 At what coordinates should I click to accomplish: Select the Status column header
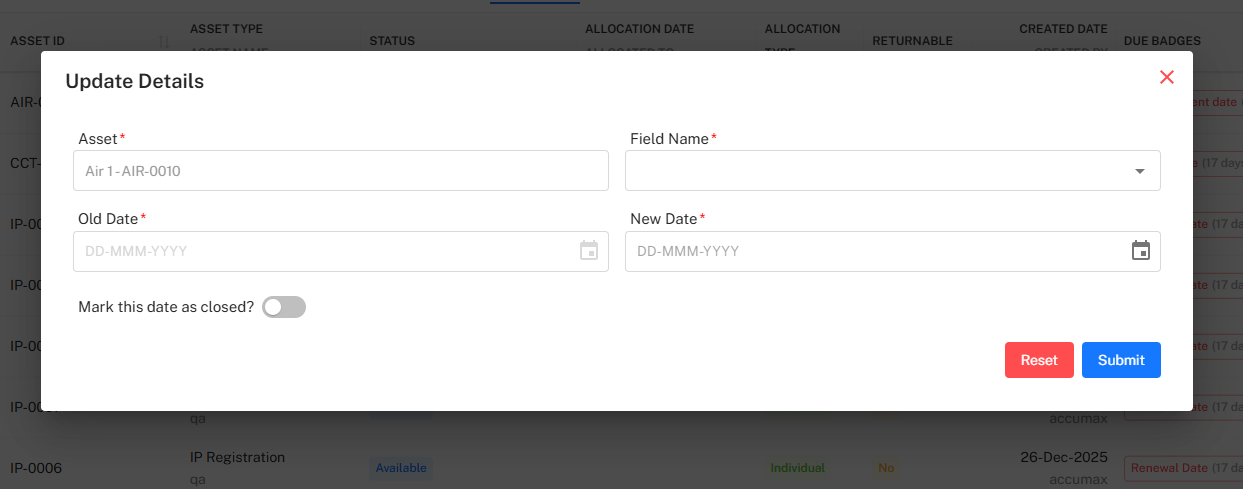point(392,41)
